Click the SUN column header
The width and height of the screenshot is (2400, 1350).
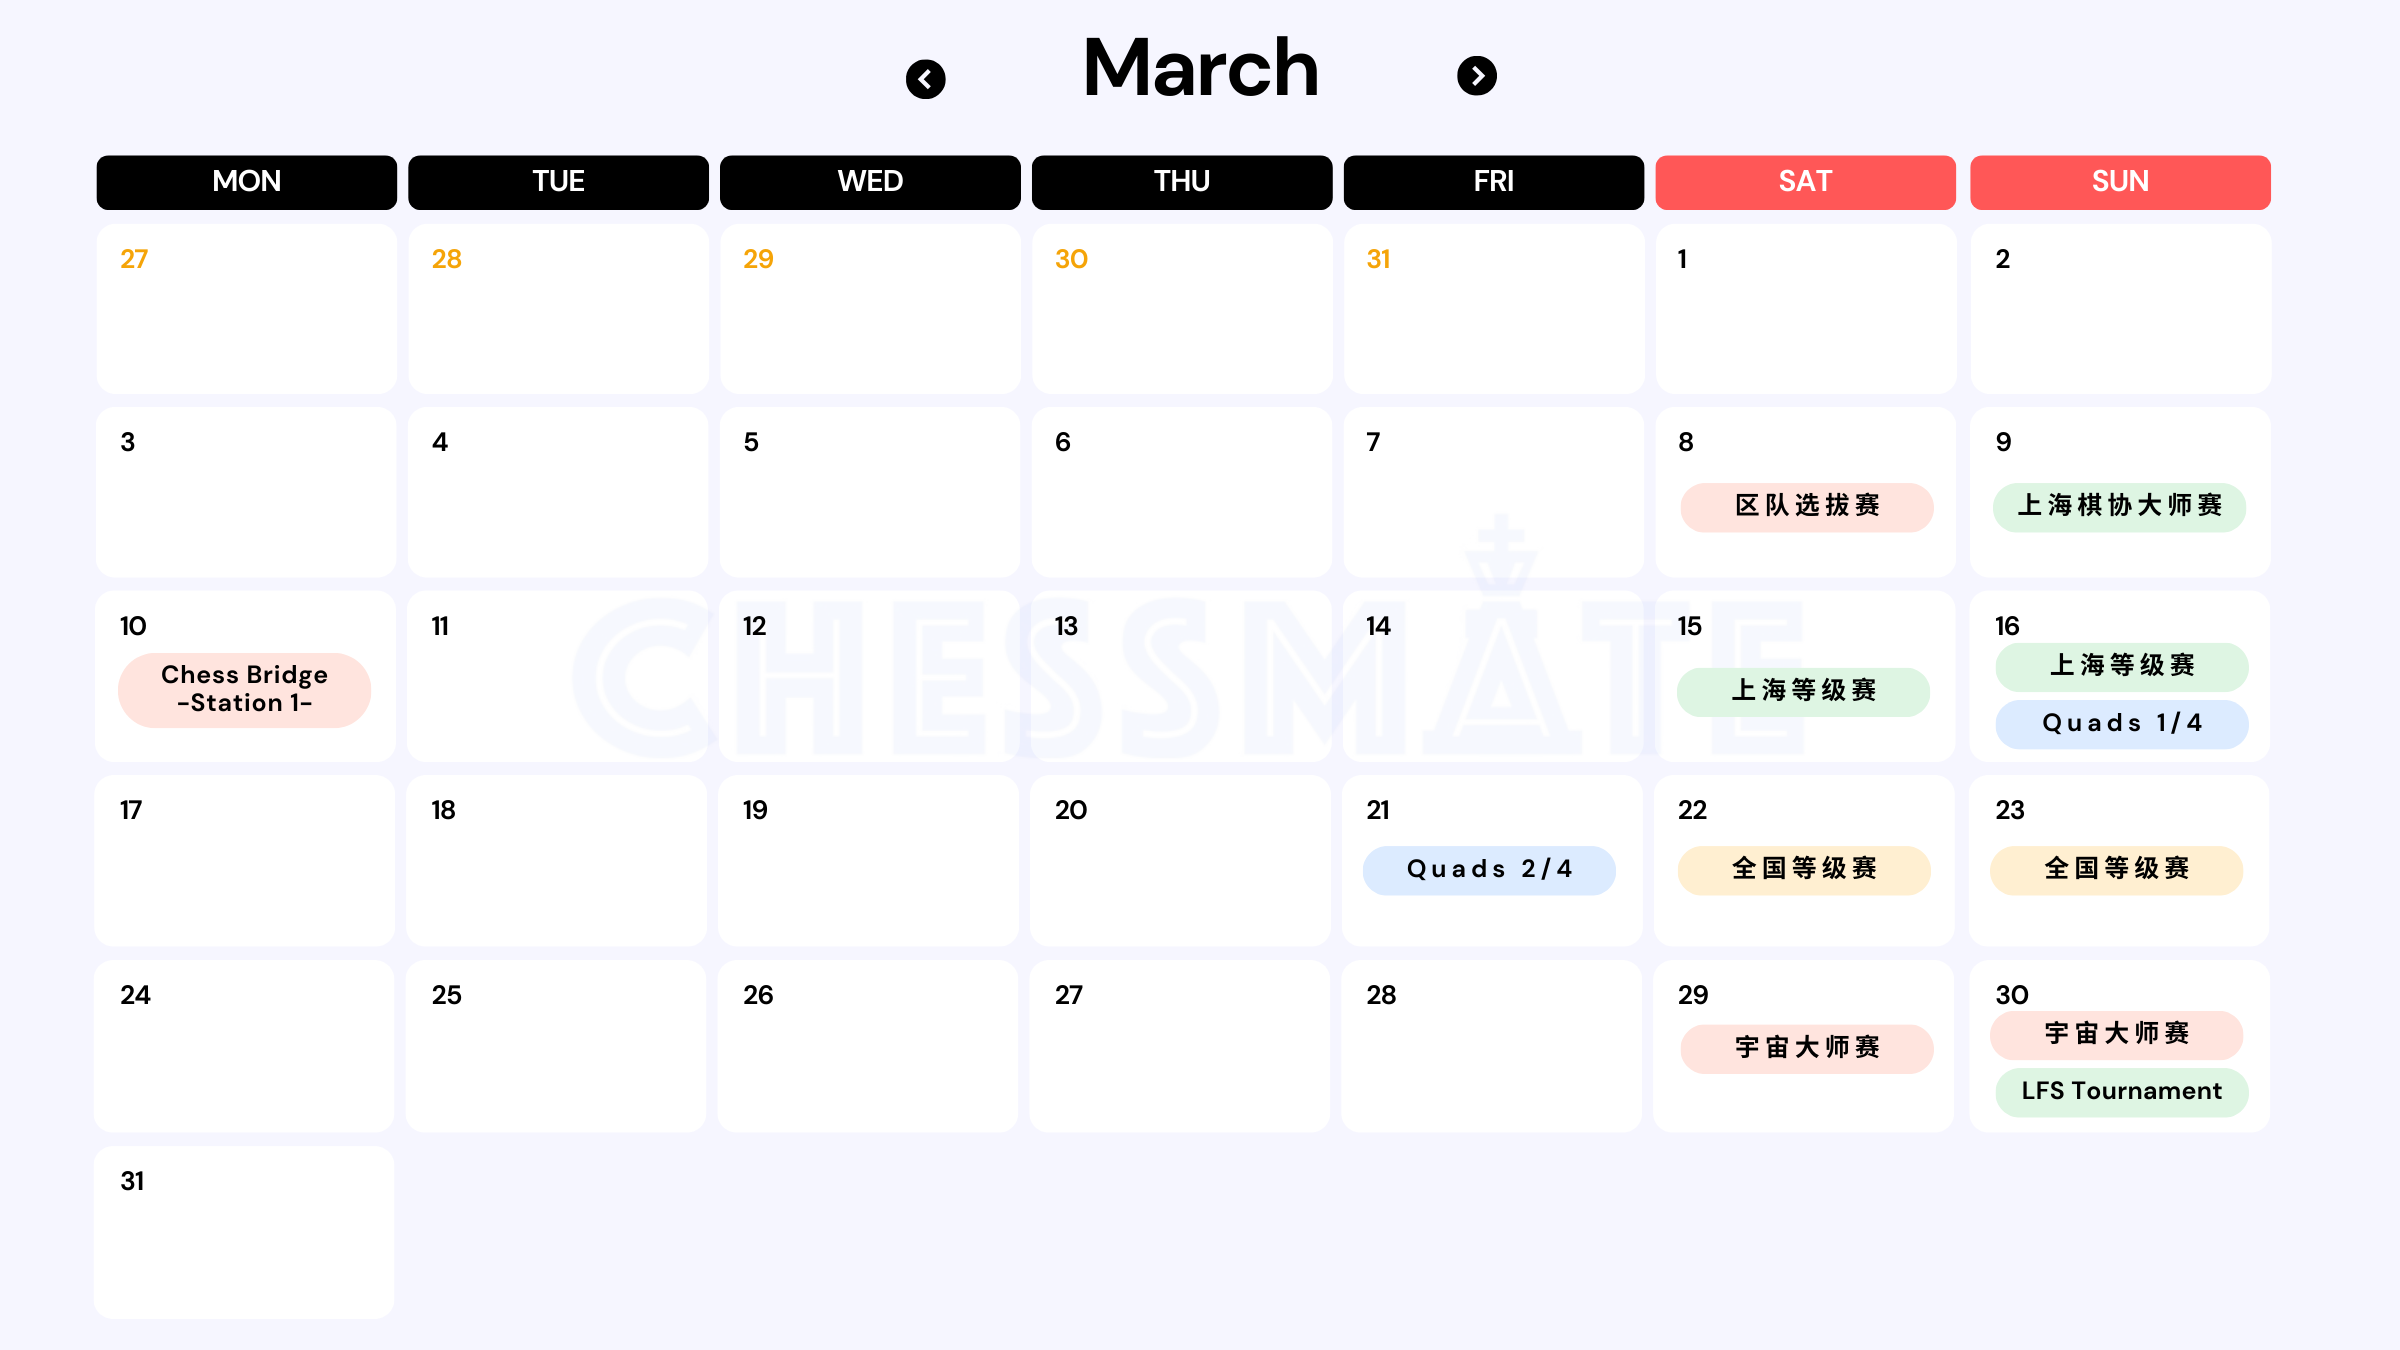click(2120, 182)
